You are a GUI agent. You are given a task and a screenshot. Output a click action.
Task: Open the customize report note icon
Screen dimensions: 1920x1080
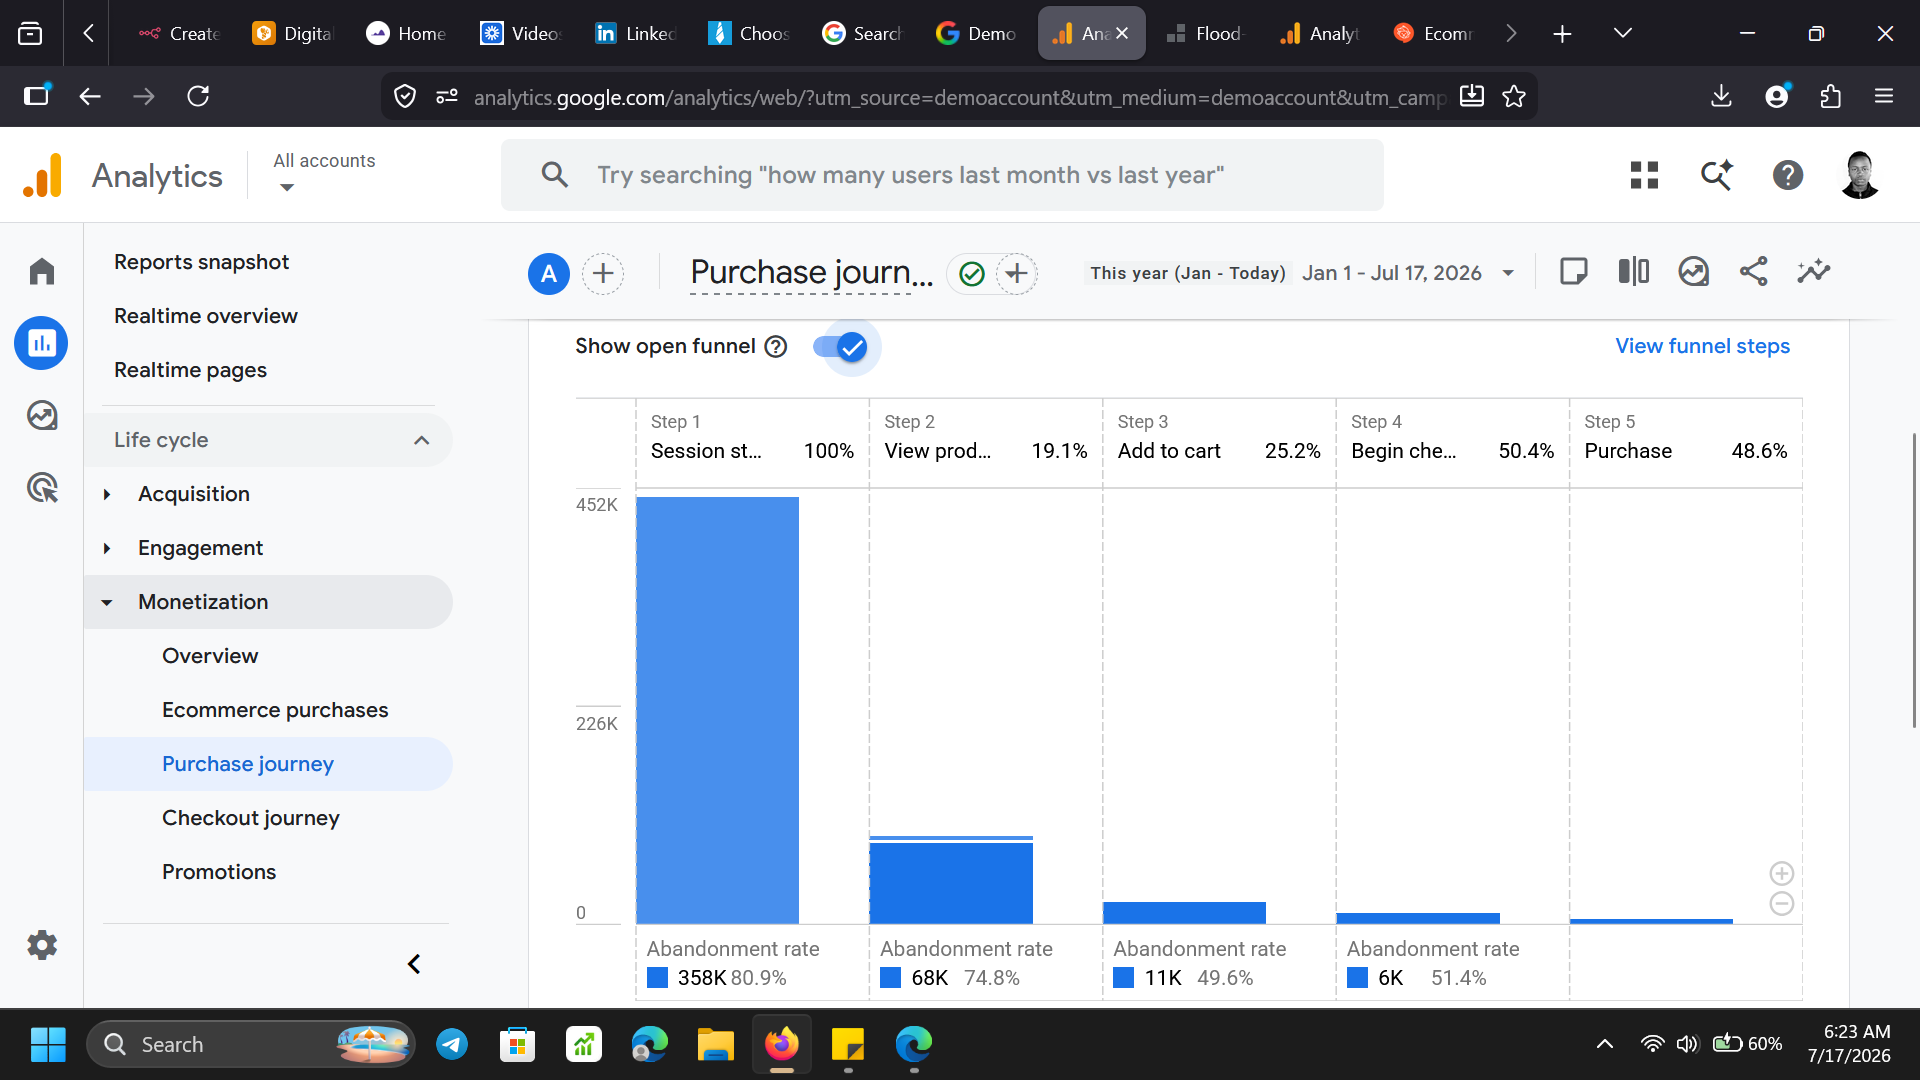1574,272
